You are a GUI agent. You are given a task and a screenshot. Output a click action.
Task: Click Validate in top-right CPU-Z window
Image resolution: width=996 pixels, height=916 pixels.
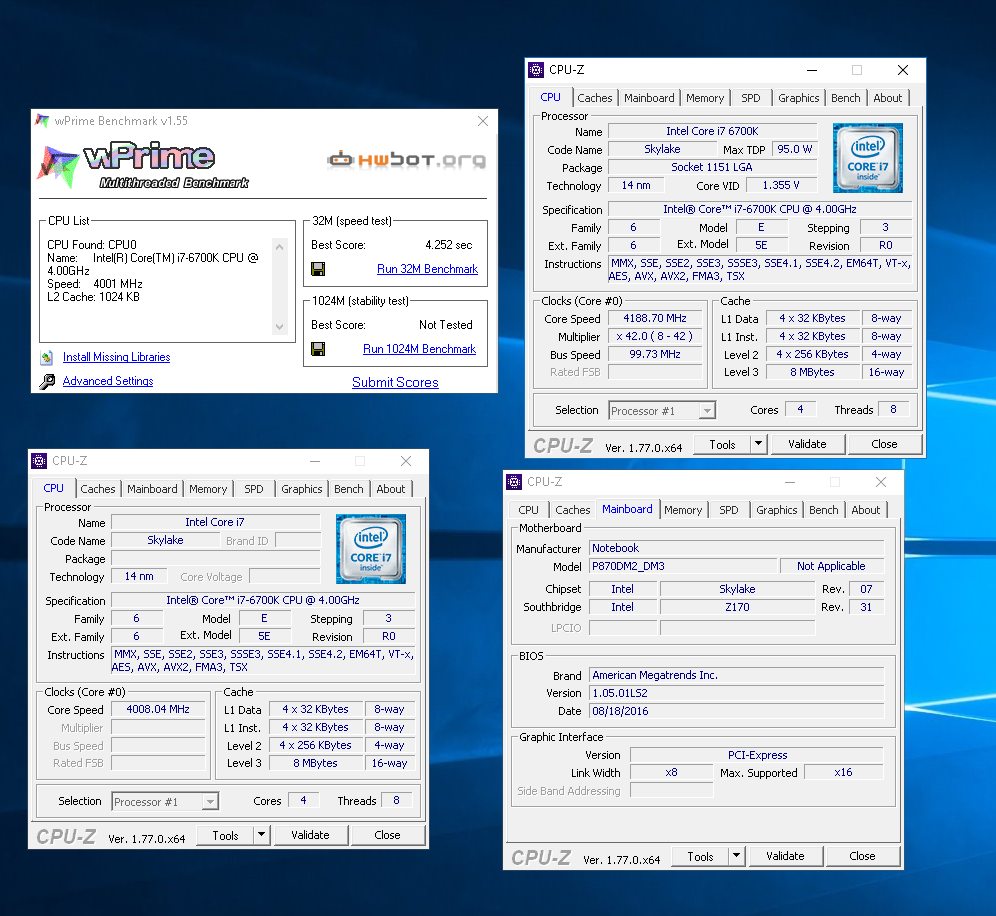click(x=807, y=444)
